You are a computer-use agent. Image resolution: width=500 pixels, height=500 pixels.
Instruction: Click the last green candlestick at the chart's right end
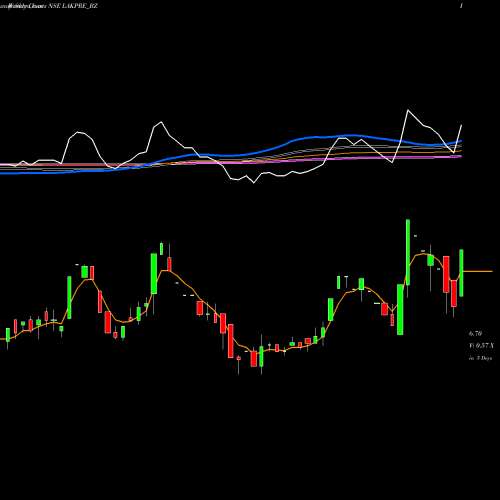click(461, 273)
